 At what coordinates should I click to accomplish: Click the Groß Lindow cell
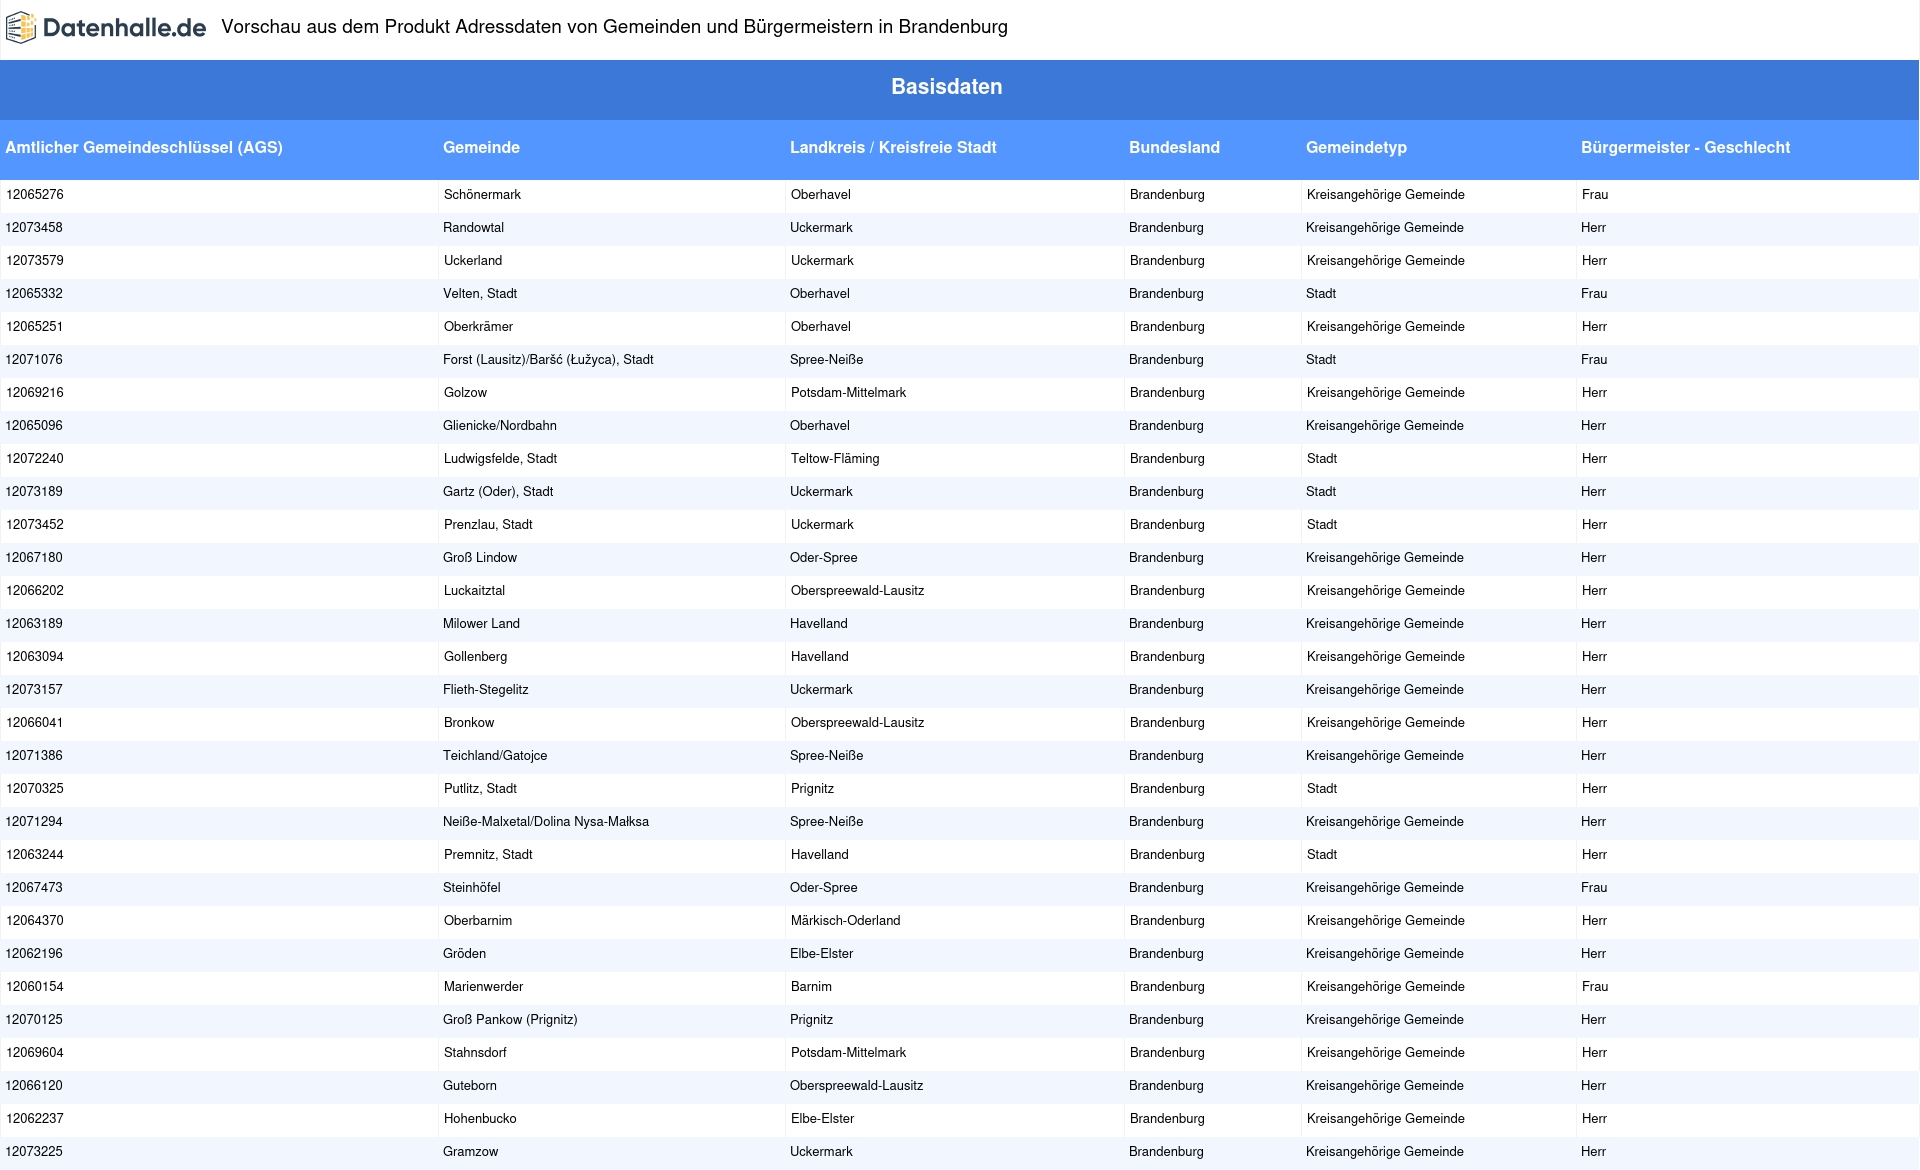(x=480, y=558)
